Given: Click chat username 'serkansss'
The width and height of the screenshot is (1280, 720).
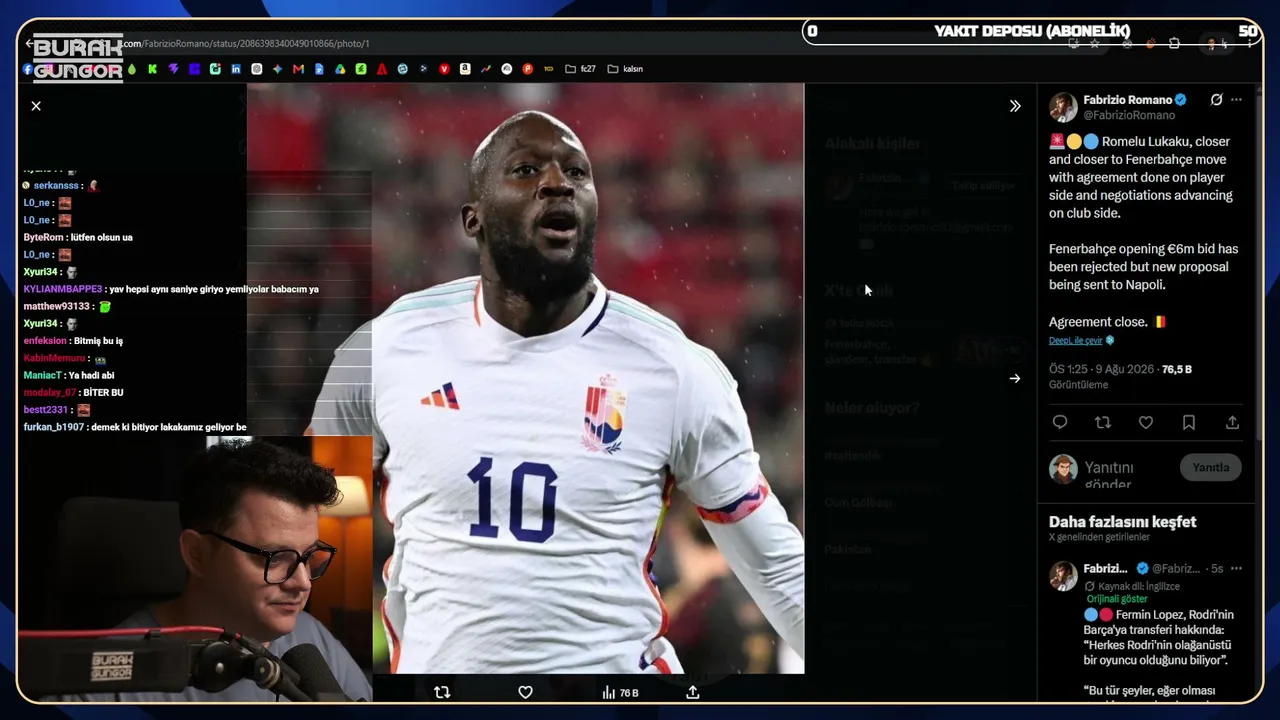Looking at the screenshot, I should click(58, 185).
